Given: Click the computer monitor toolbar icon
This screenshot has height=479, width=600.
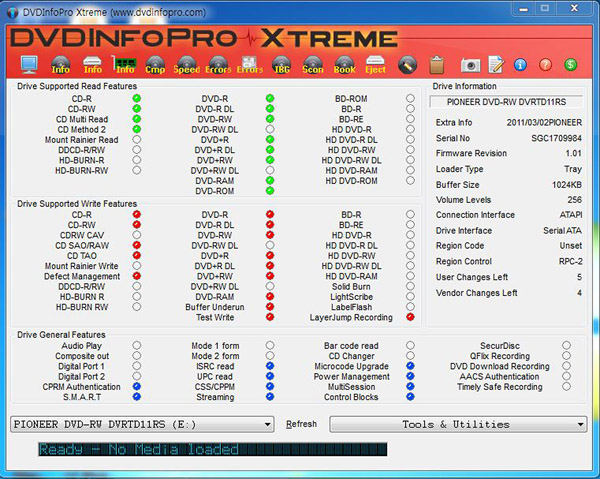Looking at the screenshot, I should point(29,65).
